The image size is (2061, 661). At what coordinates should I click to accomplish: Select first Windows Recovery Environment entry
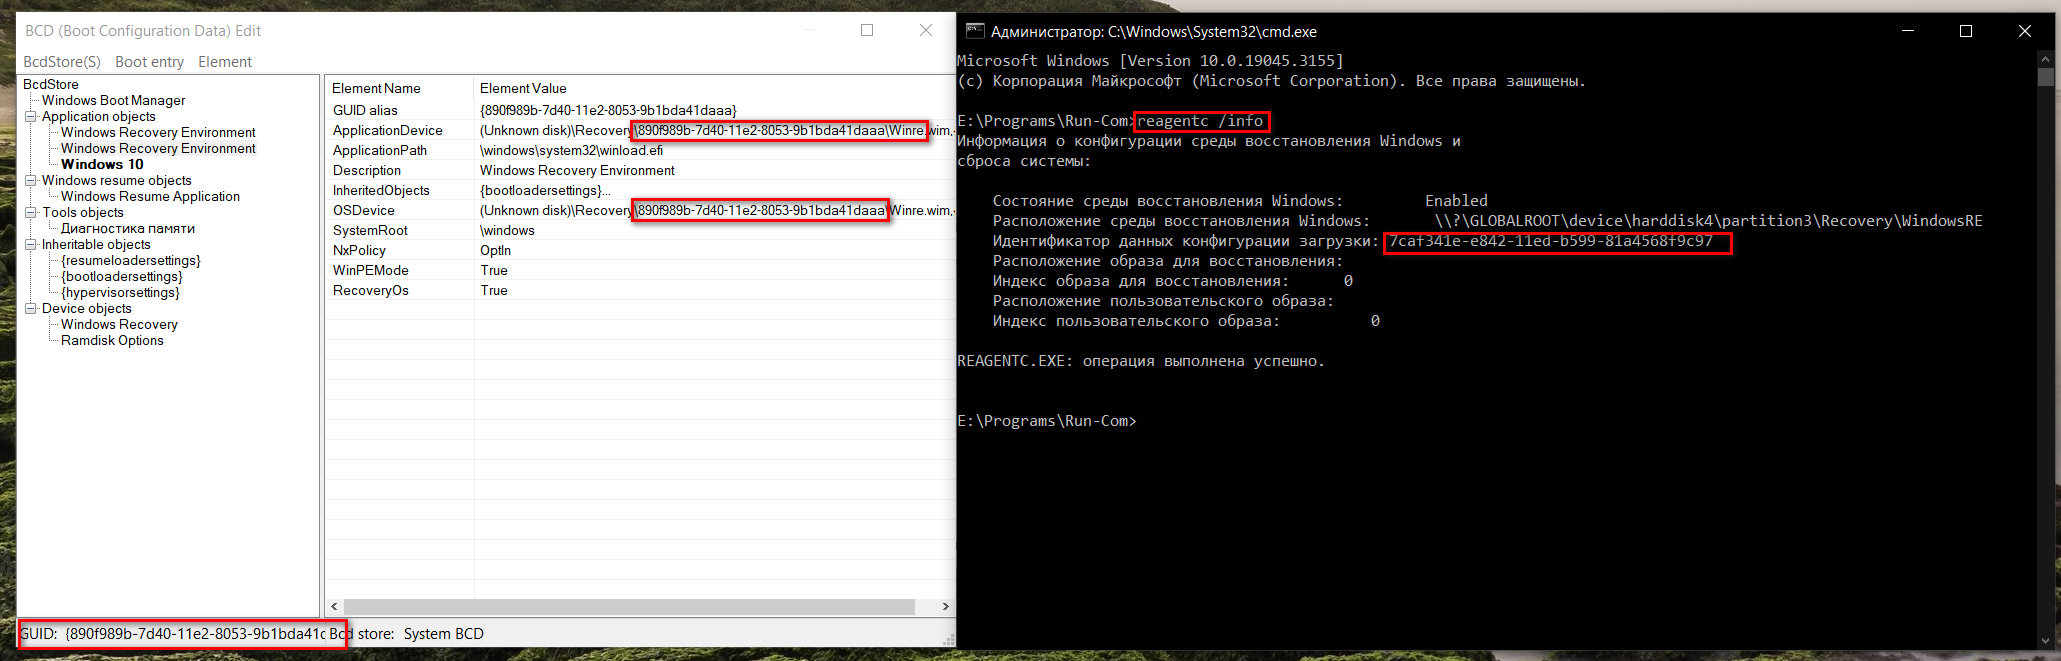(x=158, y=132)
